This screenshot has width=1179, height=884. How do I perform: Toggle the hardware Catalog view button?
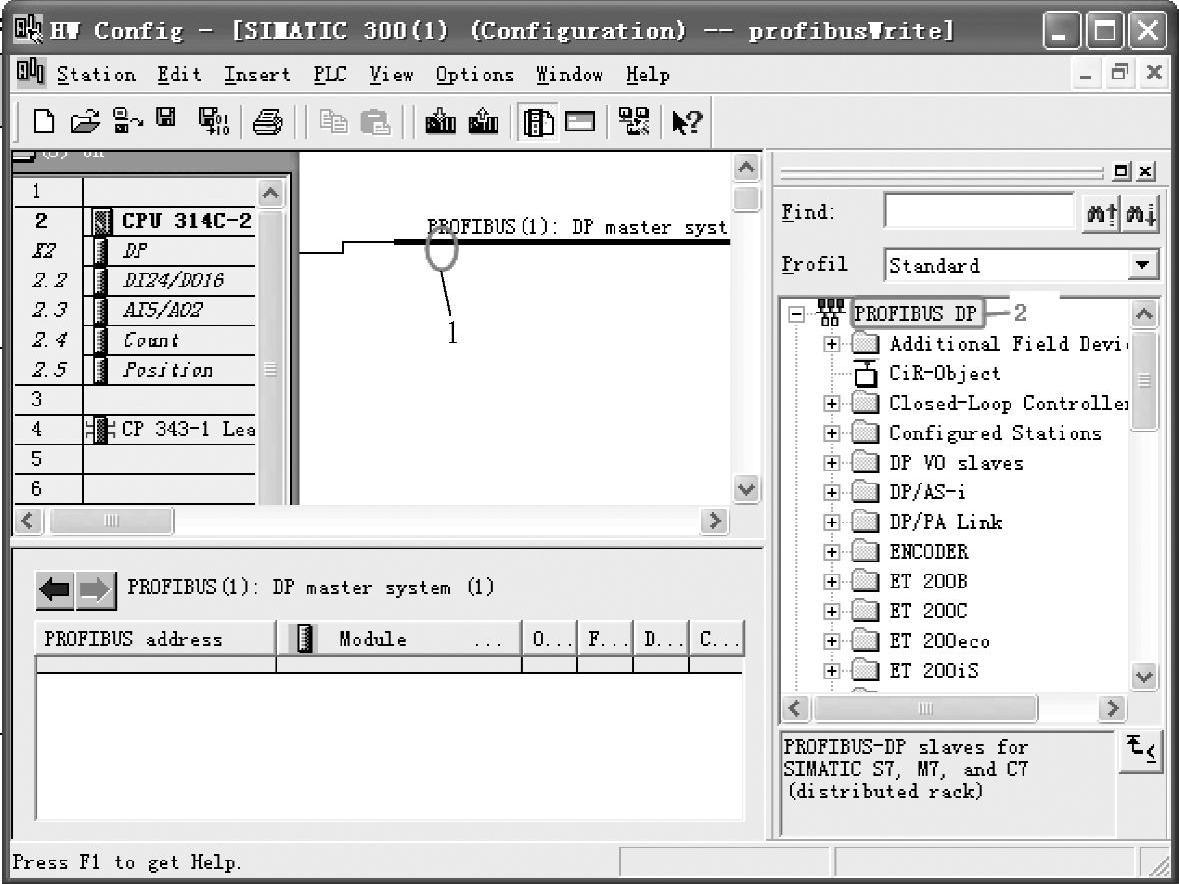538,122
